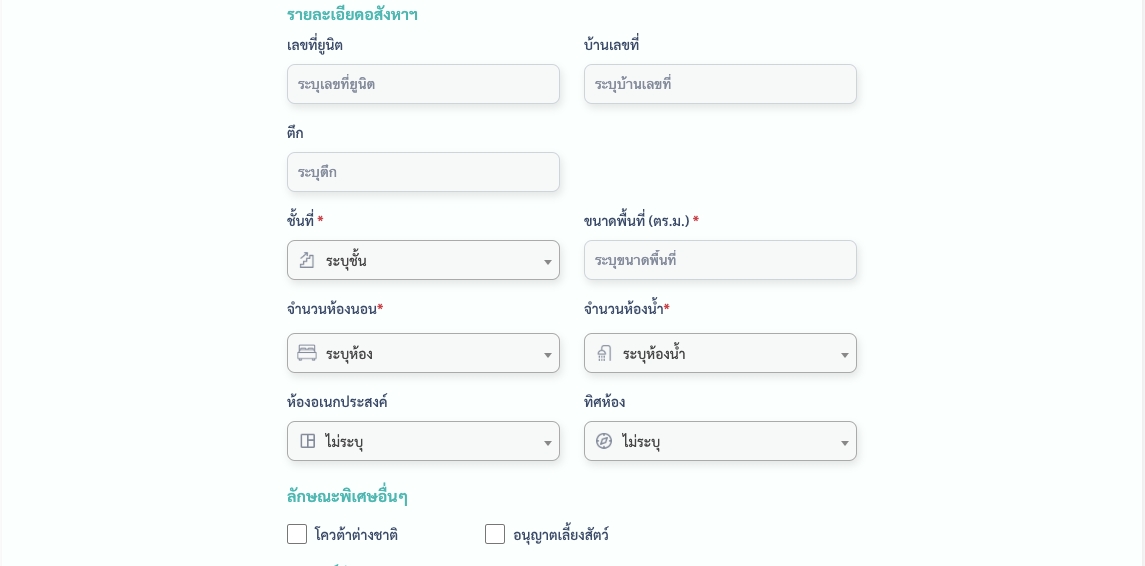Click the อนุญาตเลี้ยงสัตว์ label text

[560, 535]
